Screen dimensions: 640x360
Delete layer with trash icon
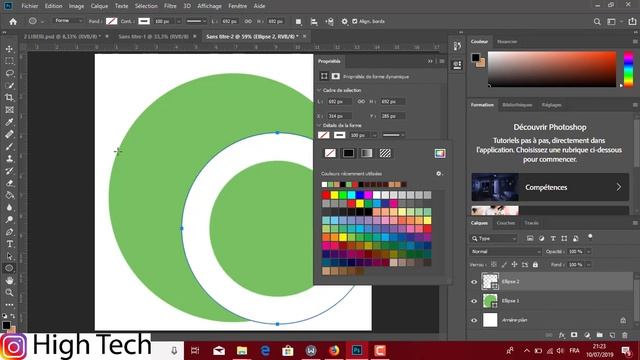pyautogui.click(x=625, y=335)
